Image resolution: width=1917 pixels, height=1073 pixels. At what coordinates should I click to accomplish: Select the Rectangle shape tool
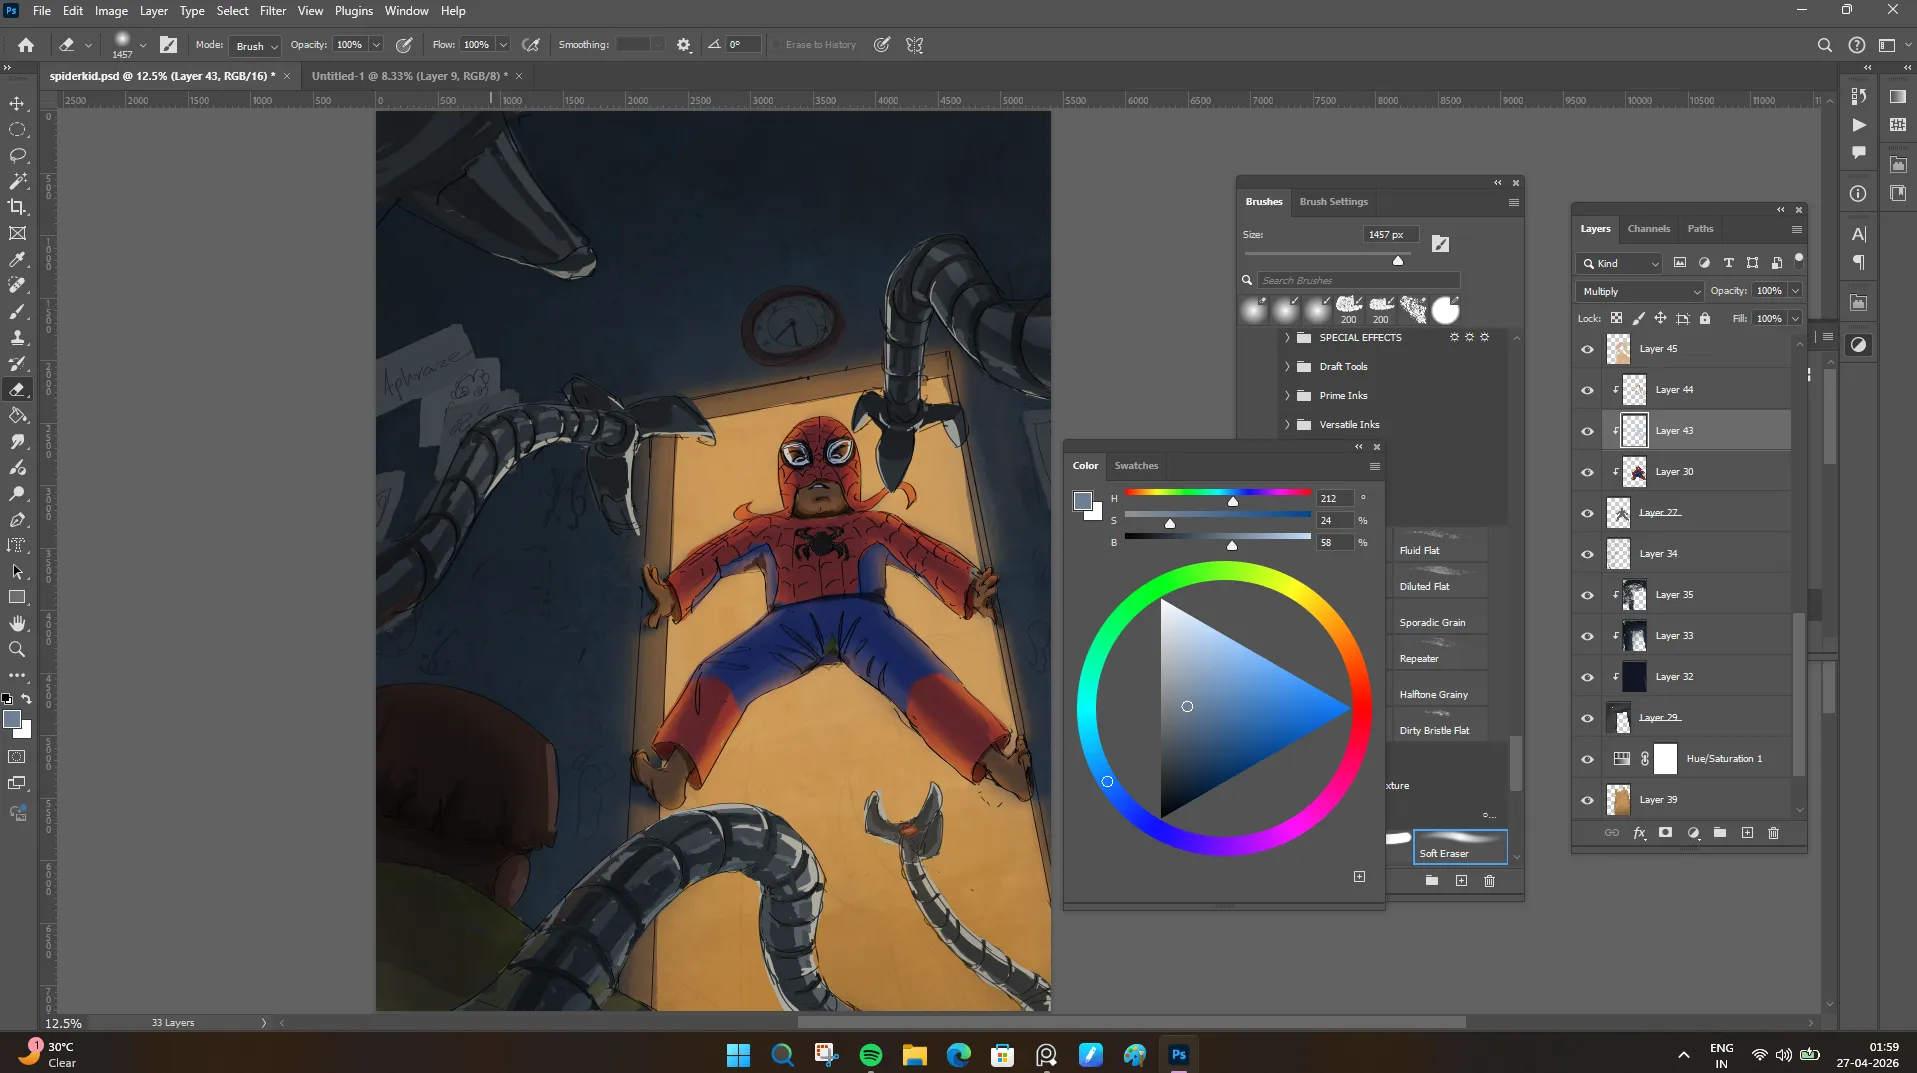coord(17,597)
